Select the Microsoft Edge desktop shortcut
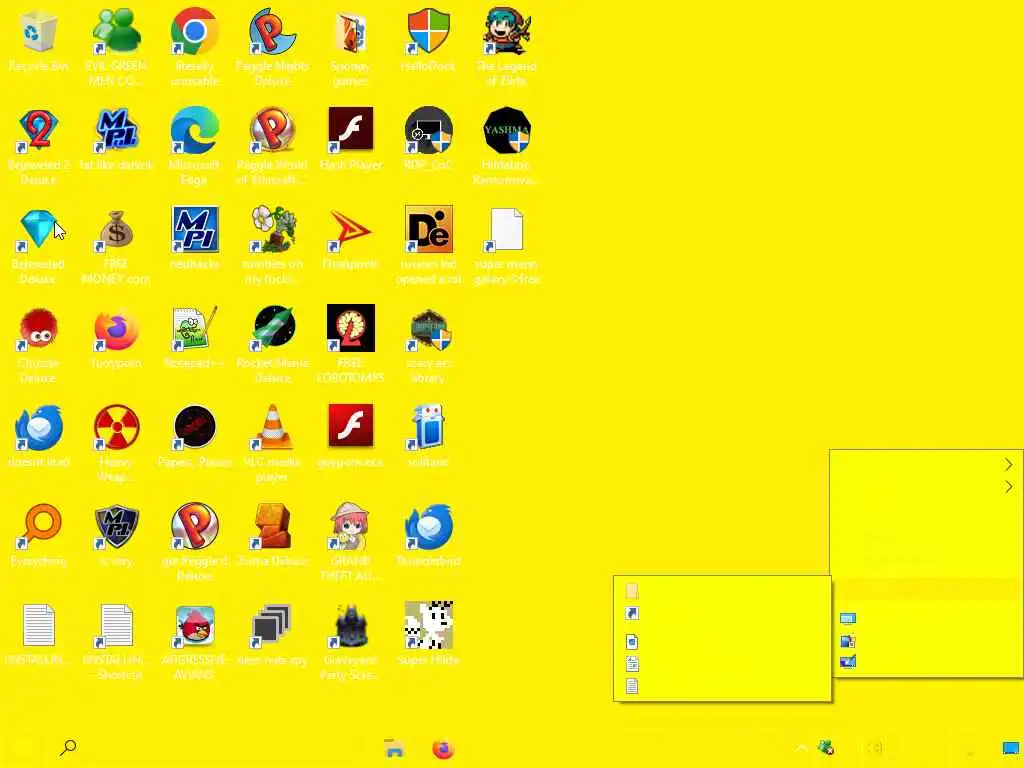Viewport: 1024px width, 768px height. pos(195,130)
